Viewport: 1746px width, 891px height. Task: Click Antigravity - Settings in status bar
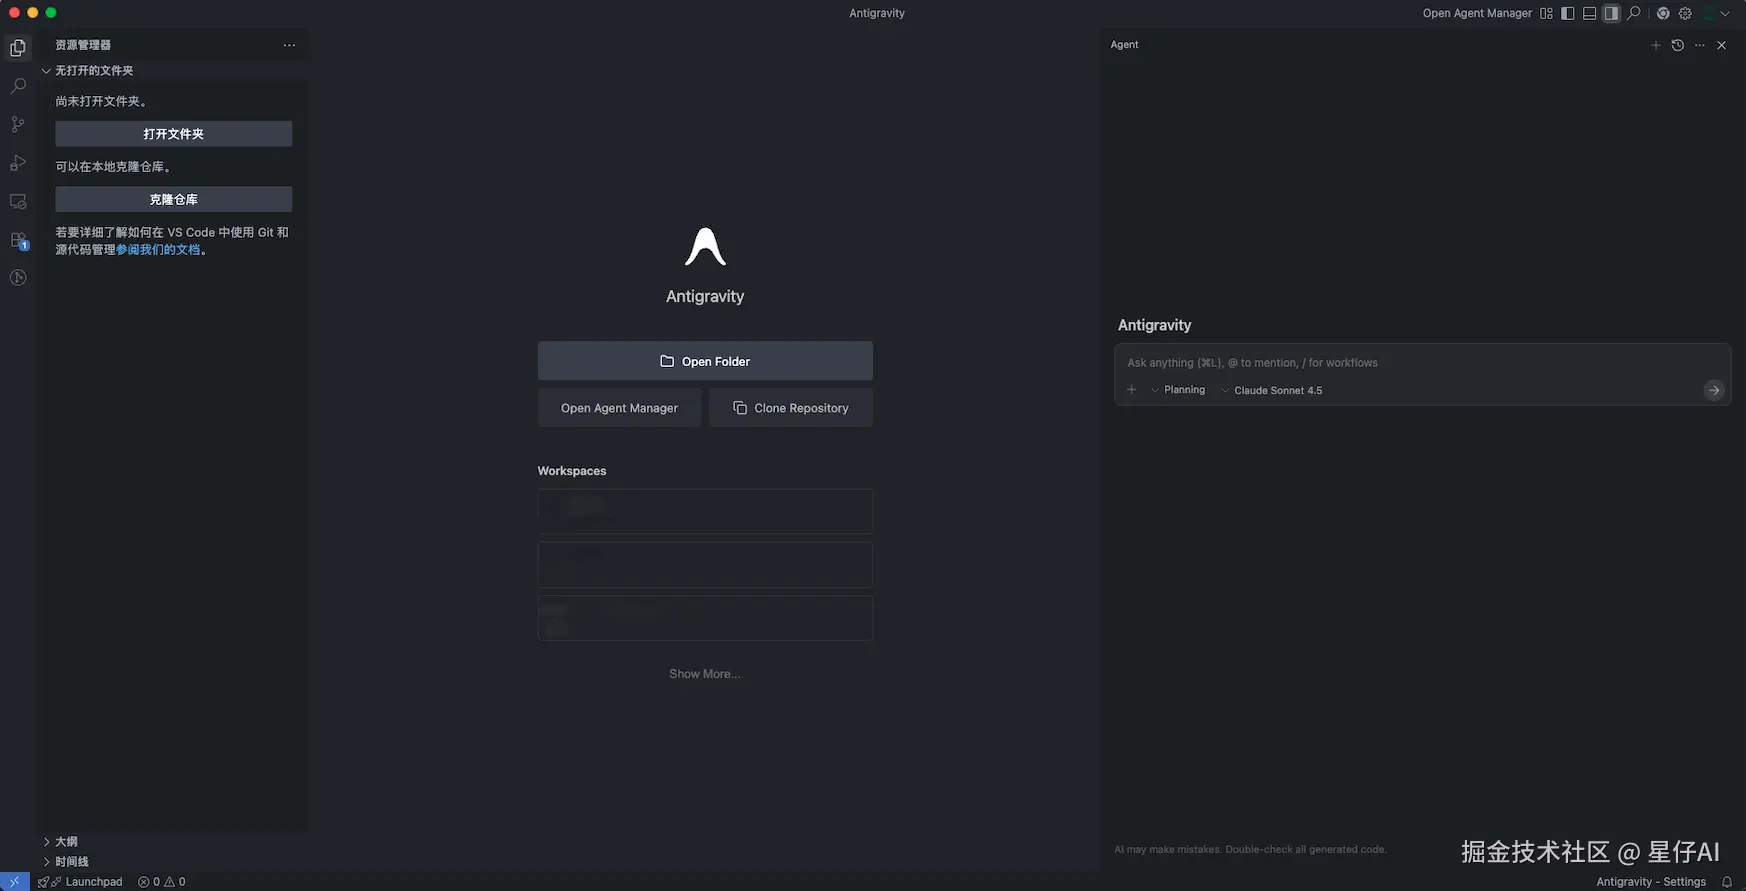[x=1651, y=882]
